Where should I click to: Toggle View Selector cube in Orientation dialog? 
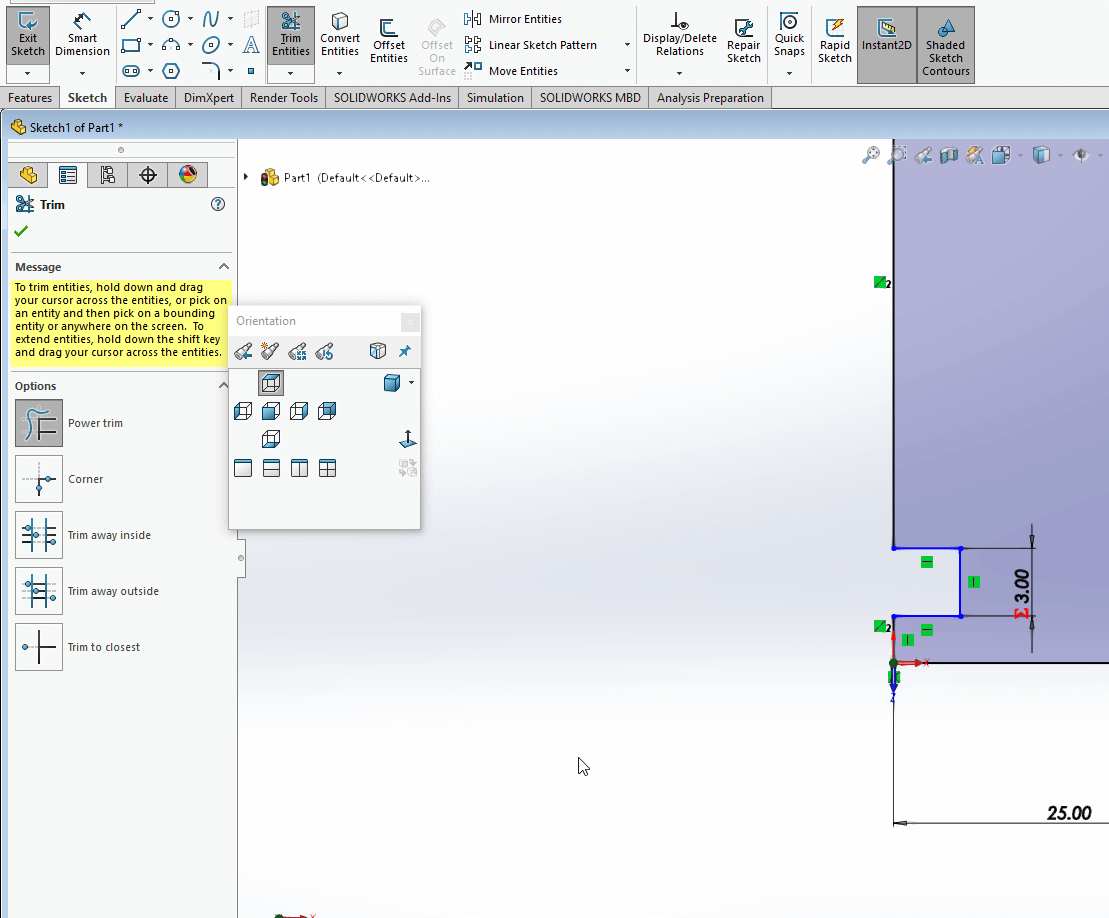point(378,351)
